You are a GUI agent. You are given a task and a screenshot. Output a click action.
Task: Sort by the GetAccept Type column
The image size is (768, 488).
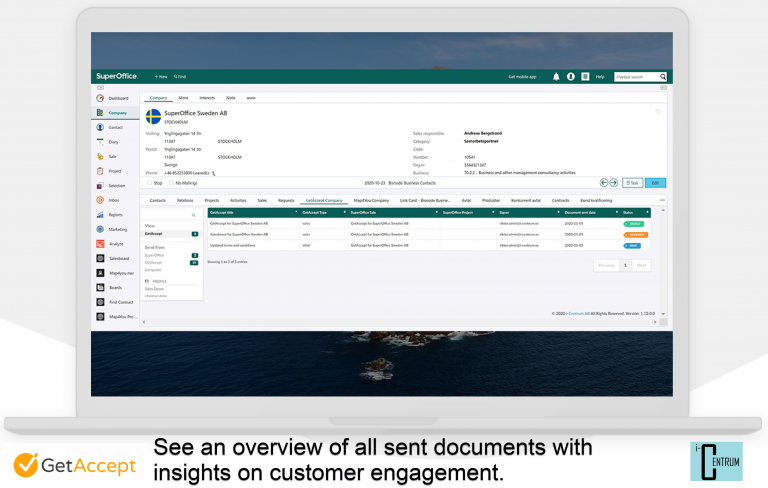(344, 212)
